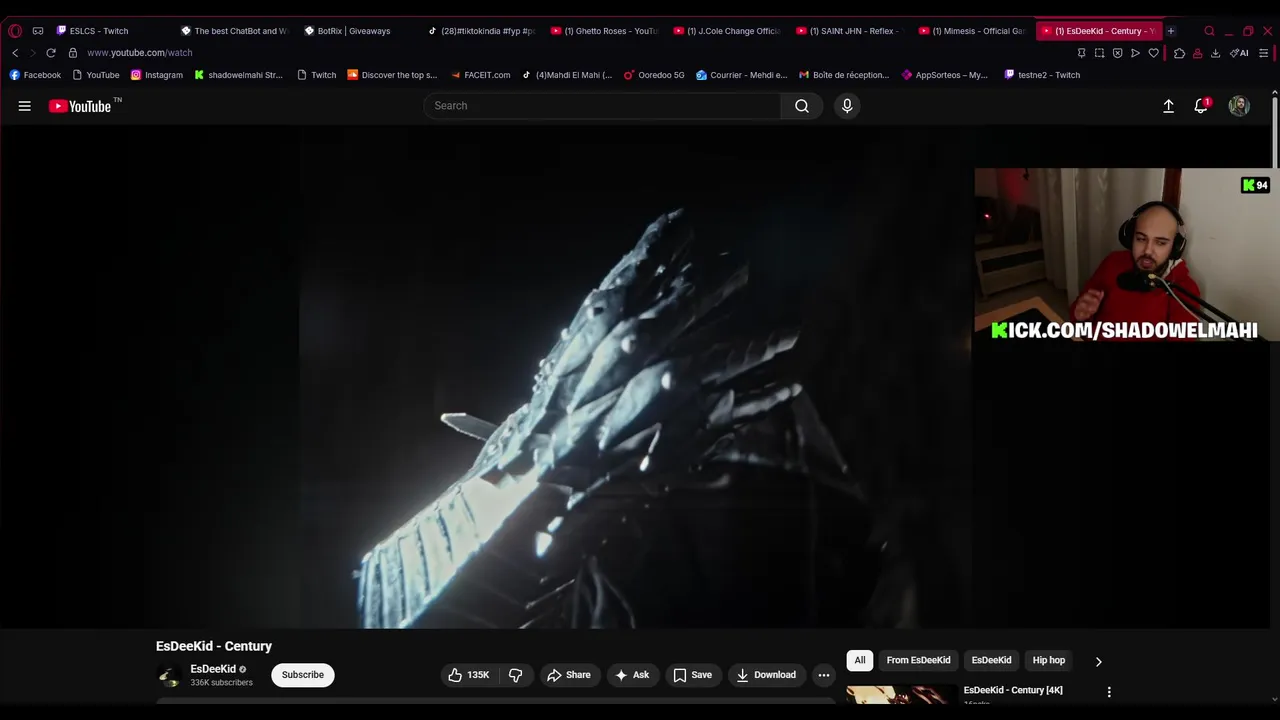1280x720 pixels.
Task: Open the red profile account icon
Action: (1197, 53)
